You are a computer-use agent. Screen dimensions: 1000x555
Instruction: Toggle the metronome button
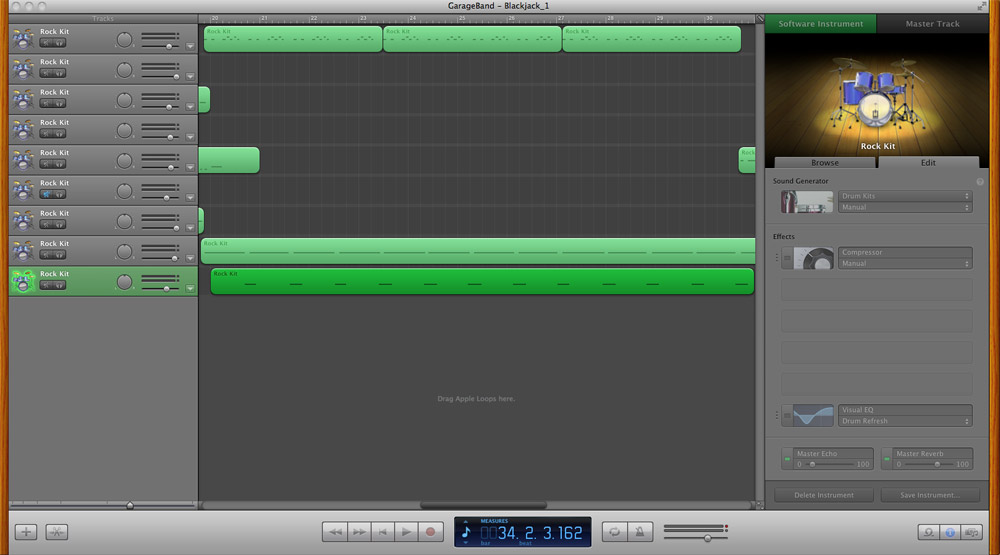640,531
